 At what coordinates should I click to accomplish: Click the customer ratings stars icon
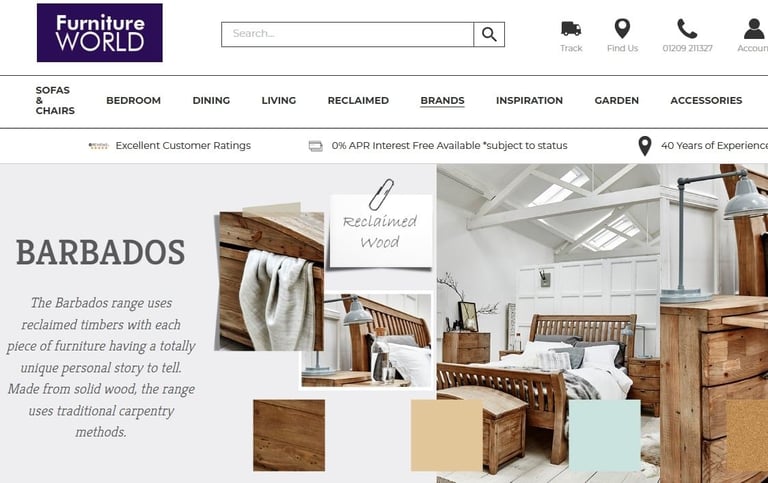[x=98, y=145]
